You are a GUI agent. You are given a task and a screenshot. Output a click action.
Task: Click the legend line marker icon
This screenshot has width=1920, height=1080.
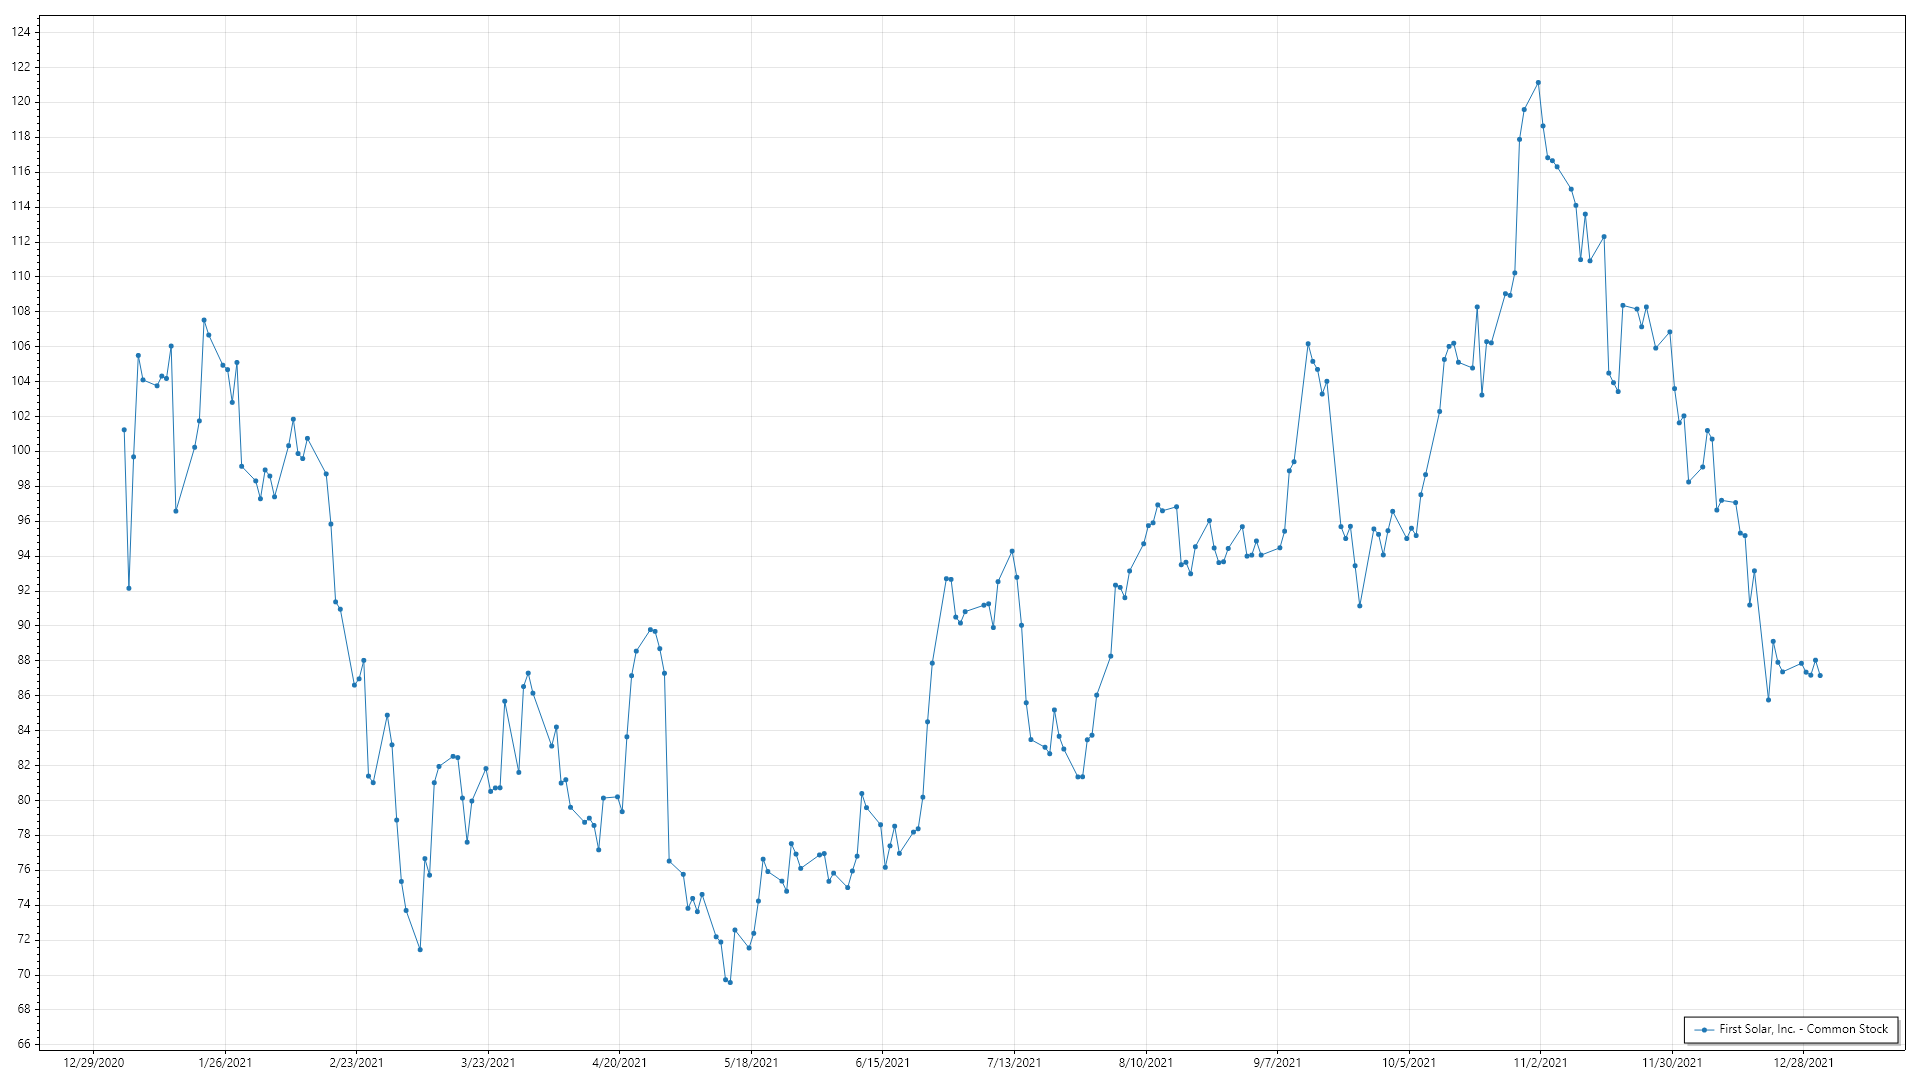(1703, 1029)
